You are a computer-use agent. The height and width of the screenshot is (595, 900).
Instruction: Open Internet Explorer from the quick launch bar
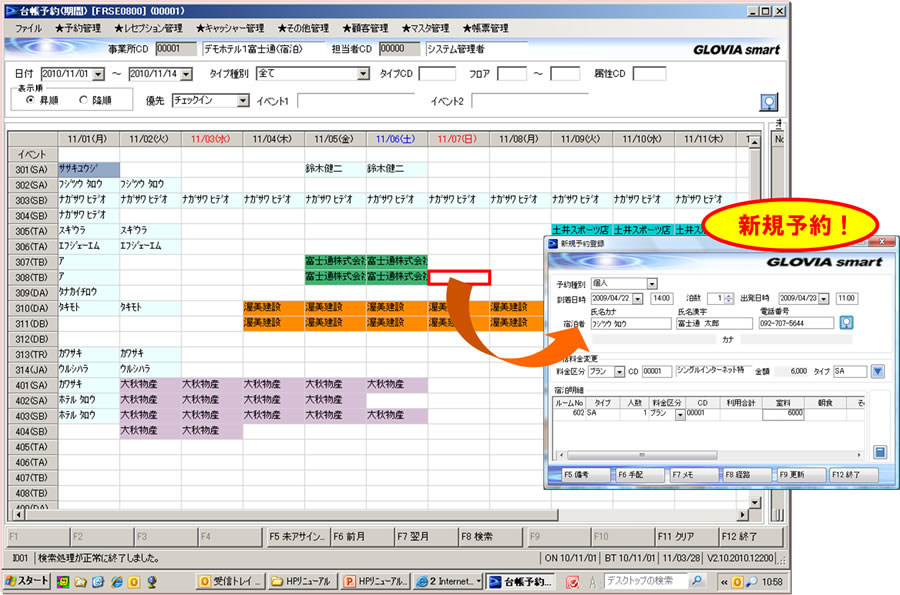pyautogui.click(x=117, y=581)
